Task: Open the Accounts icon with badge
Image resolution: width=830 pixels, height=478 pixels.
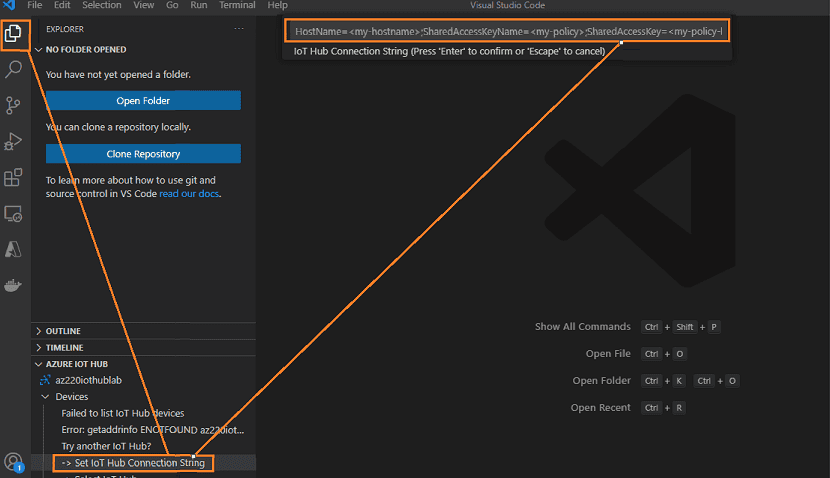Action: tap(13, 462)
